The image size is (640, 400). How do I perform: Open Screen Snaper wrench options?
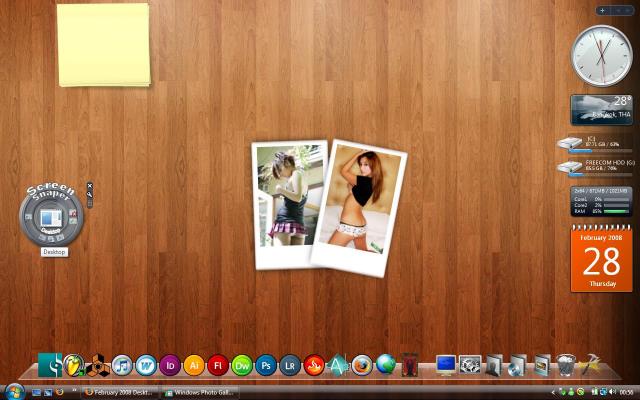tap(90, 194)
